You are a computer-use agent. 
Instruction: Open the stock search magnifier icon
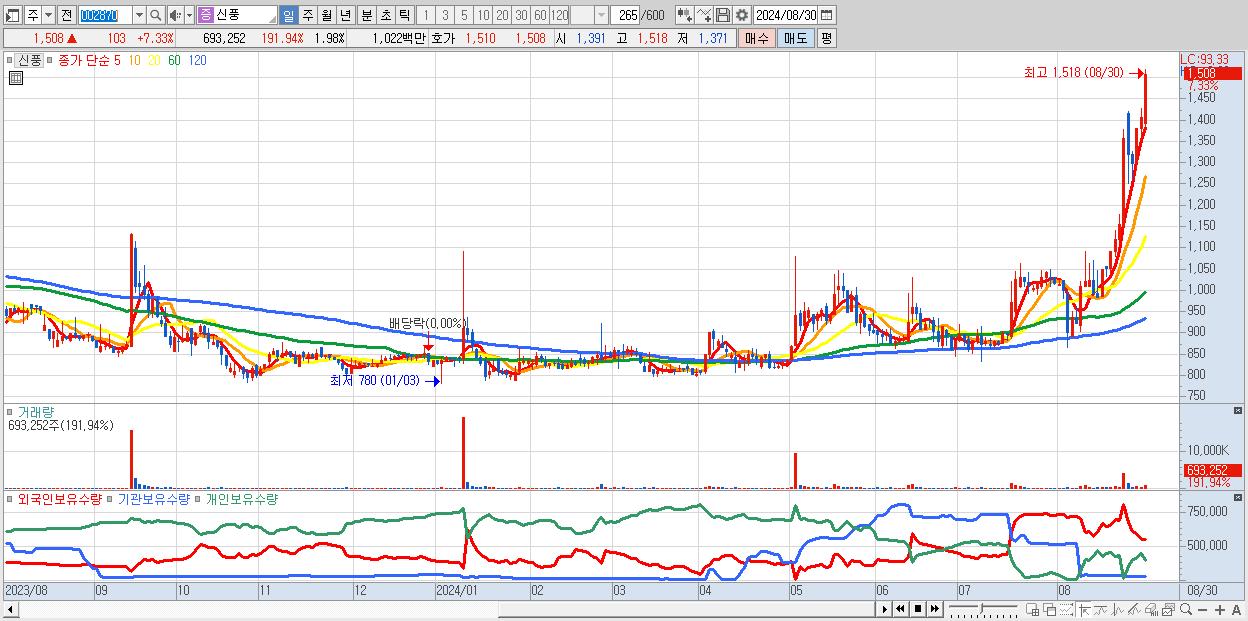point(155,15)
